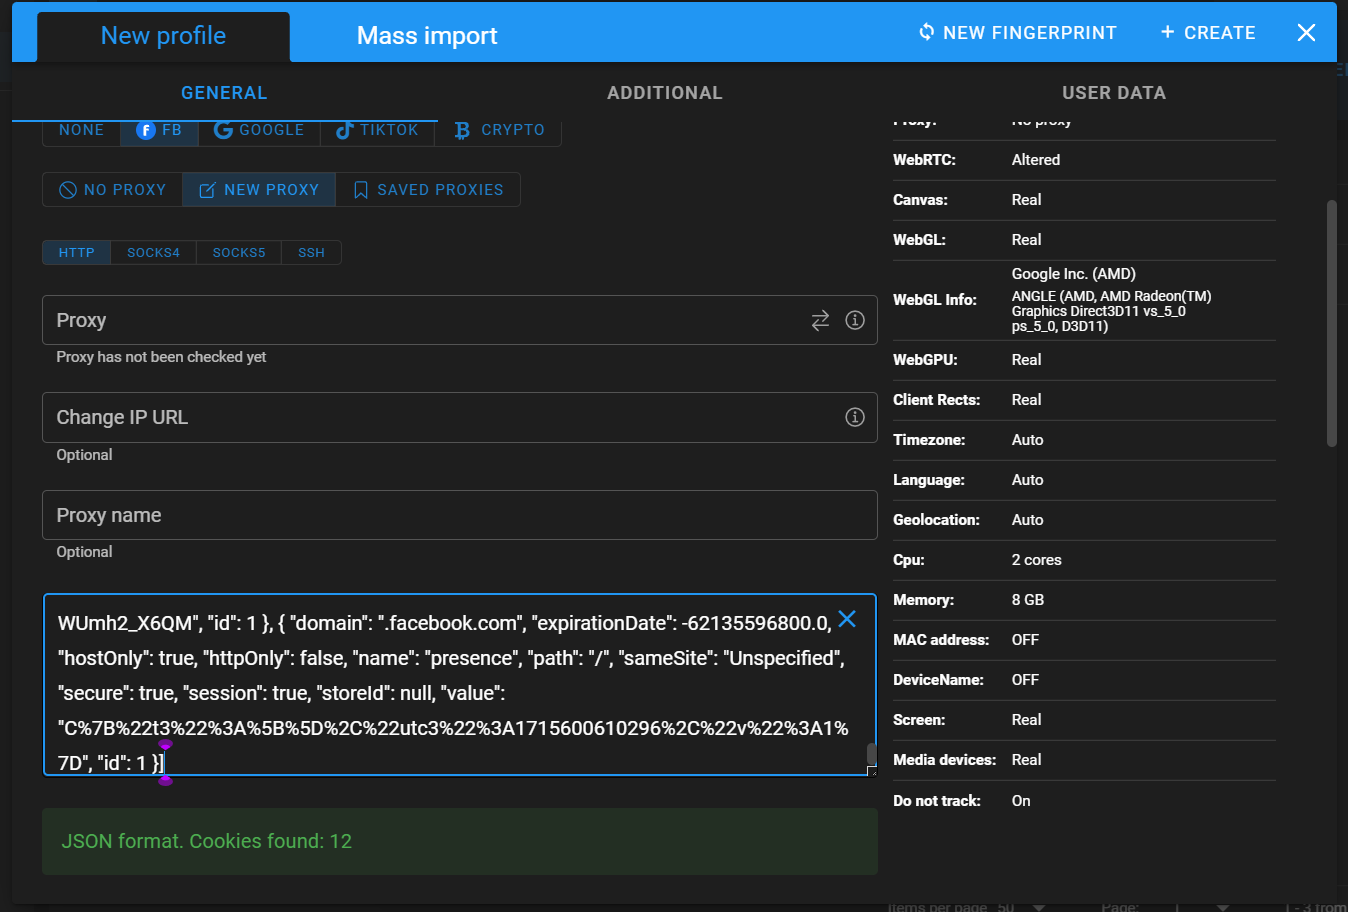The height and width of the screenshot is (912, 1348).
Task: Select the NO PROXY option
Action: tap(113, 190)
